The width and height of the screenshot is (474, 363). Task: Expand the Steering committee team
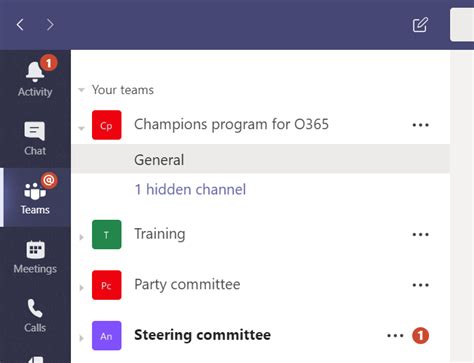(81, 338)
